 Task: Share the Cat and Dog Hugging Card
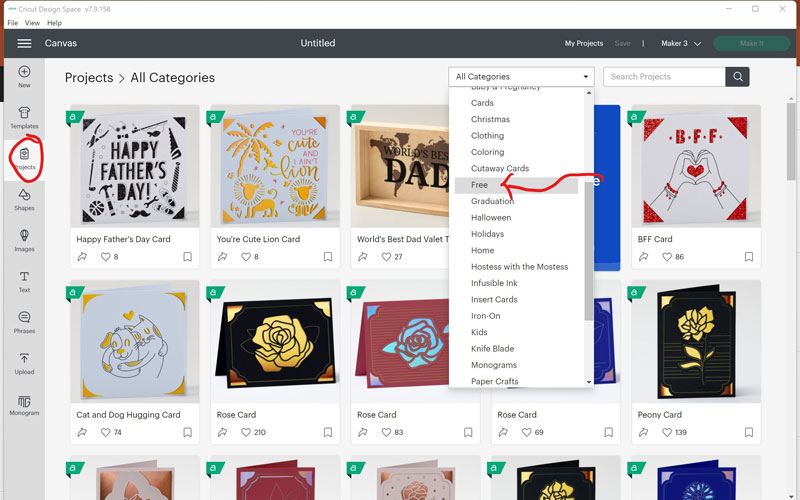click(82, 432)
